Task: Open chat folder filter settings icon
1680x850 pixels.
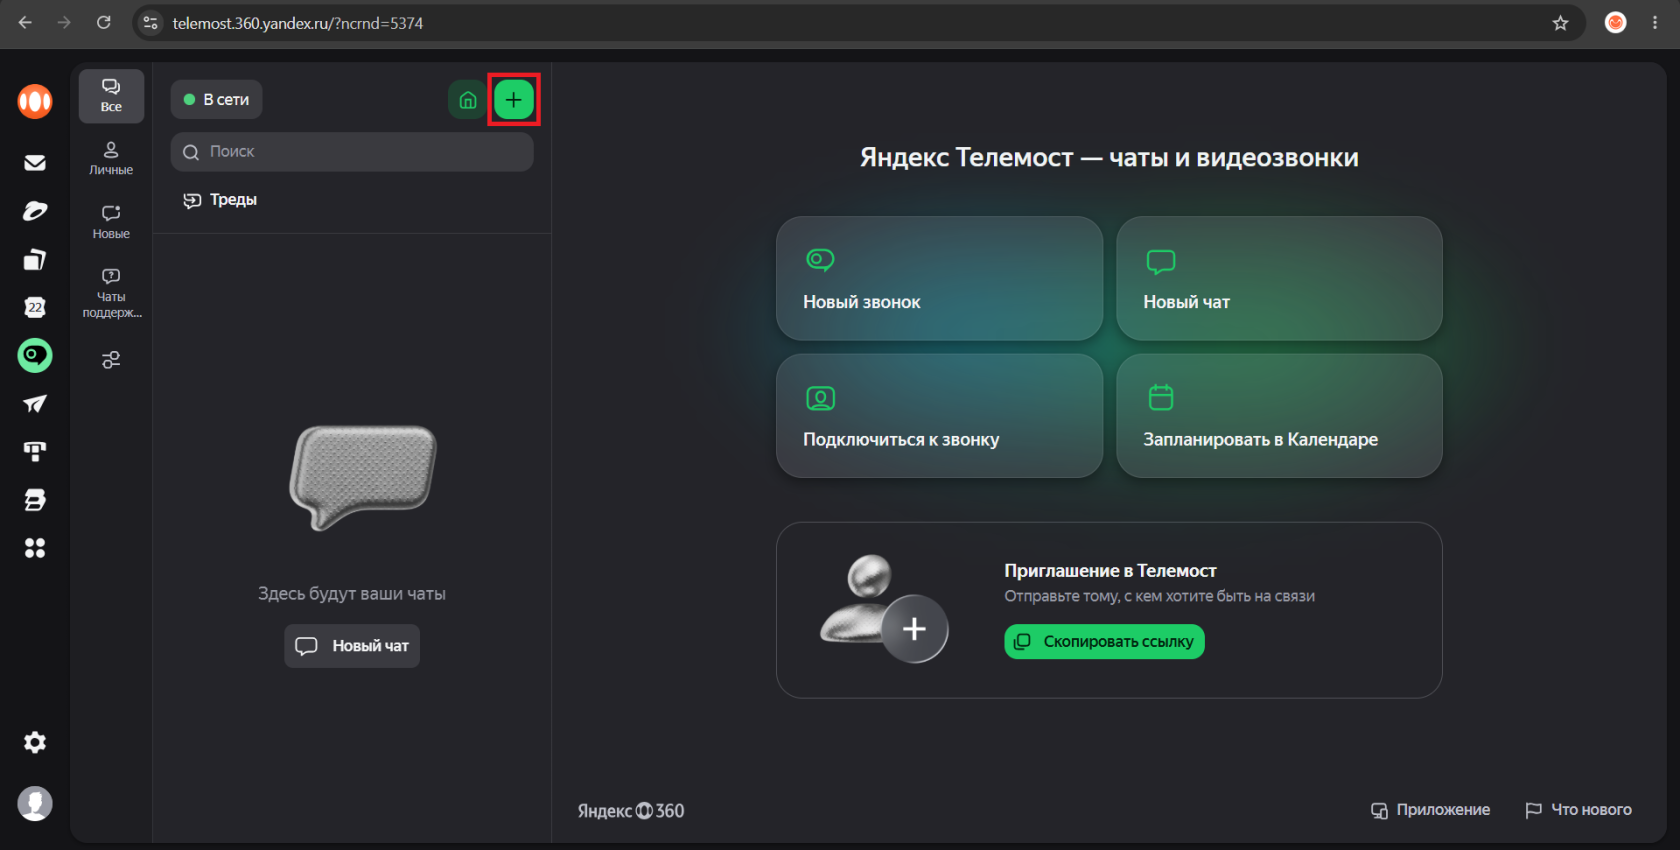Action: click(x=111, y=360)
